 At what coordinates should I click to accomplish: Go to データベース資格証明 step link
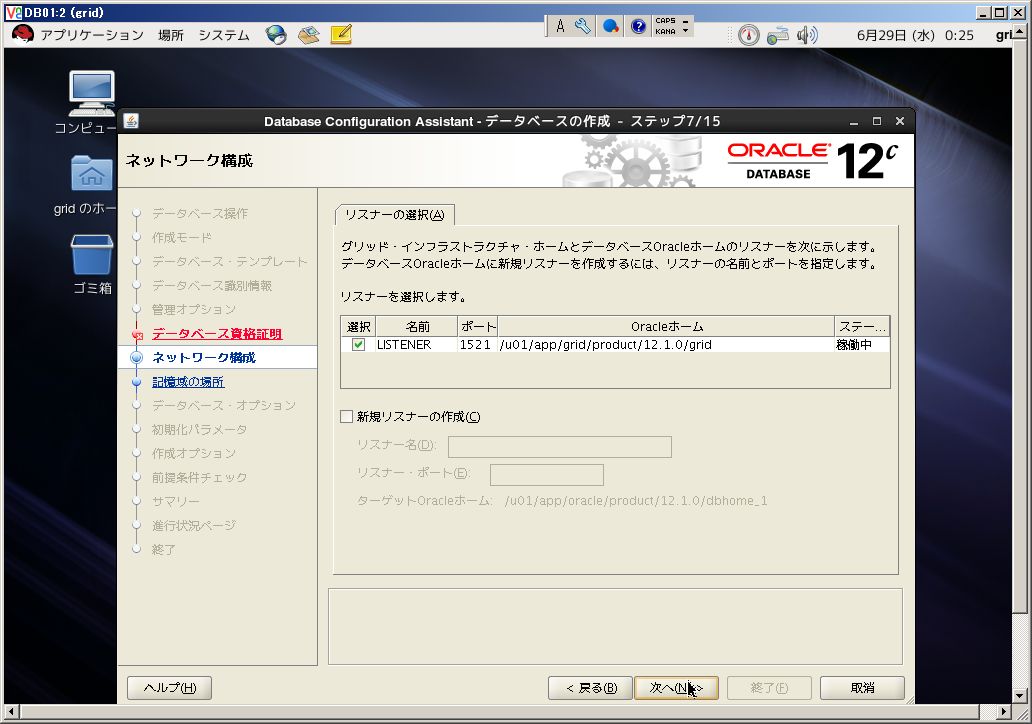(x=217, y=334)
